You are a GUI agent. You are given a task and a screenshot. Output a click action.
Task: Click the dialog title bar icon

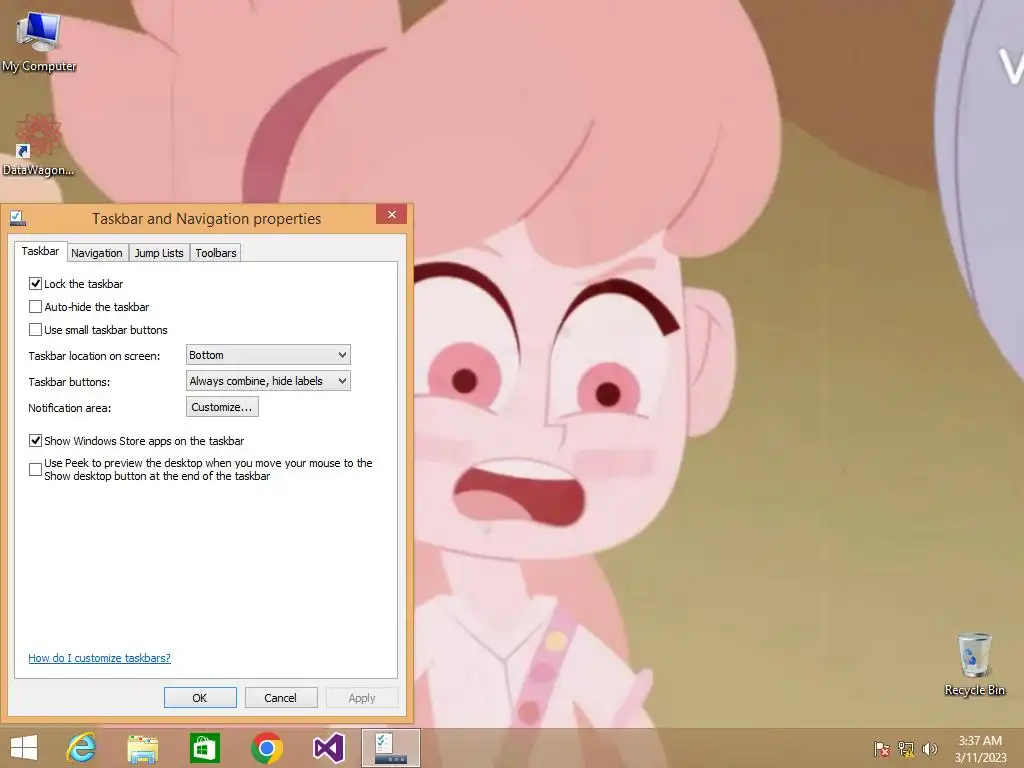coord(18,218)
